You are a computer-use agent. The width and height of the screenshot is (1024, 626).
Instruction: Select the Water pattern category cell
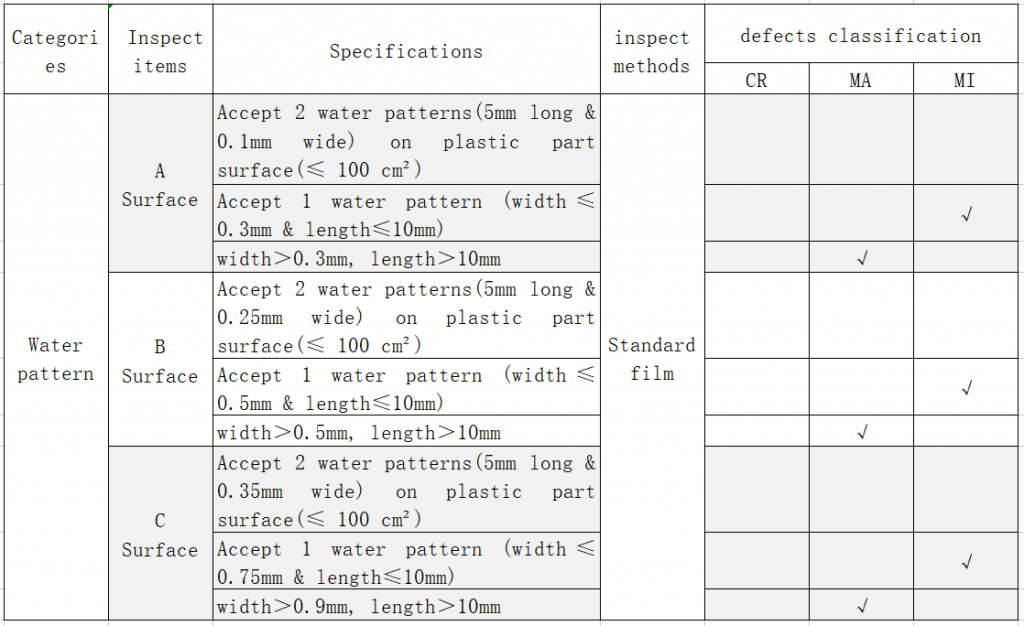pos(56,357)
